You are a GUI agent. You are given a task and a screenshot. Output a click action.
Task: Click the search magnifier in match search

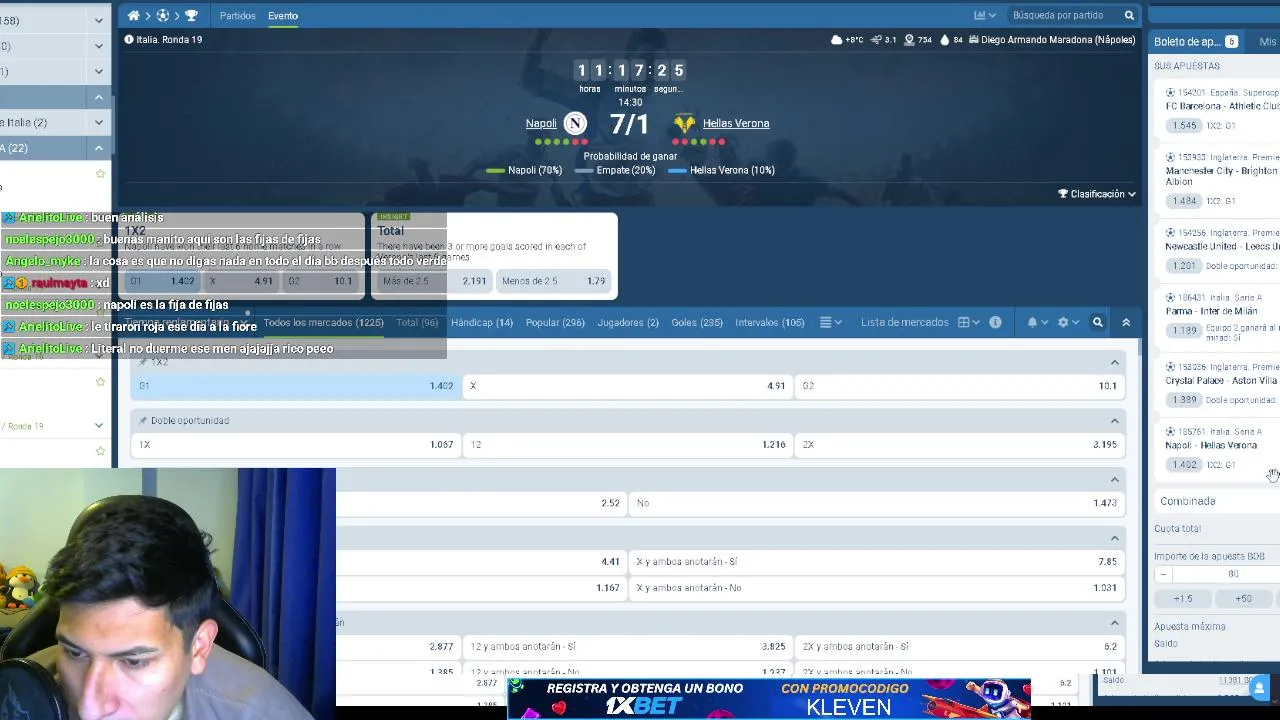tap(1129, 16)
